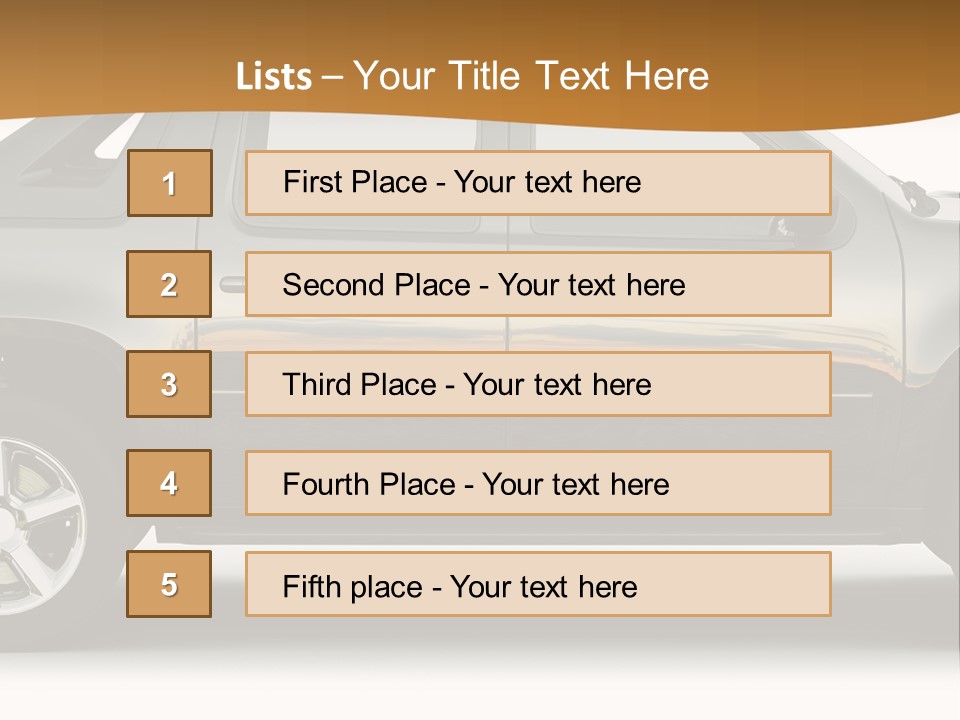This screenshot has height=720, width=960.
Task: Click the bold word "Lists" in the title
Action: point(273,77)
